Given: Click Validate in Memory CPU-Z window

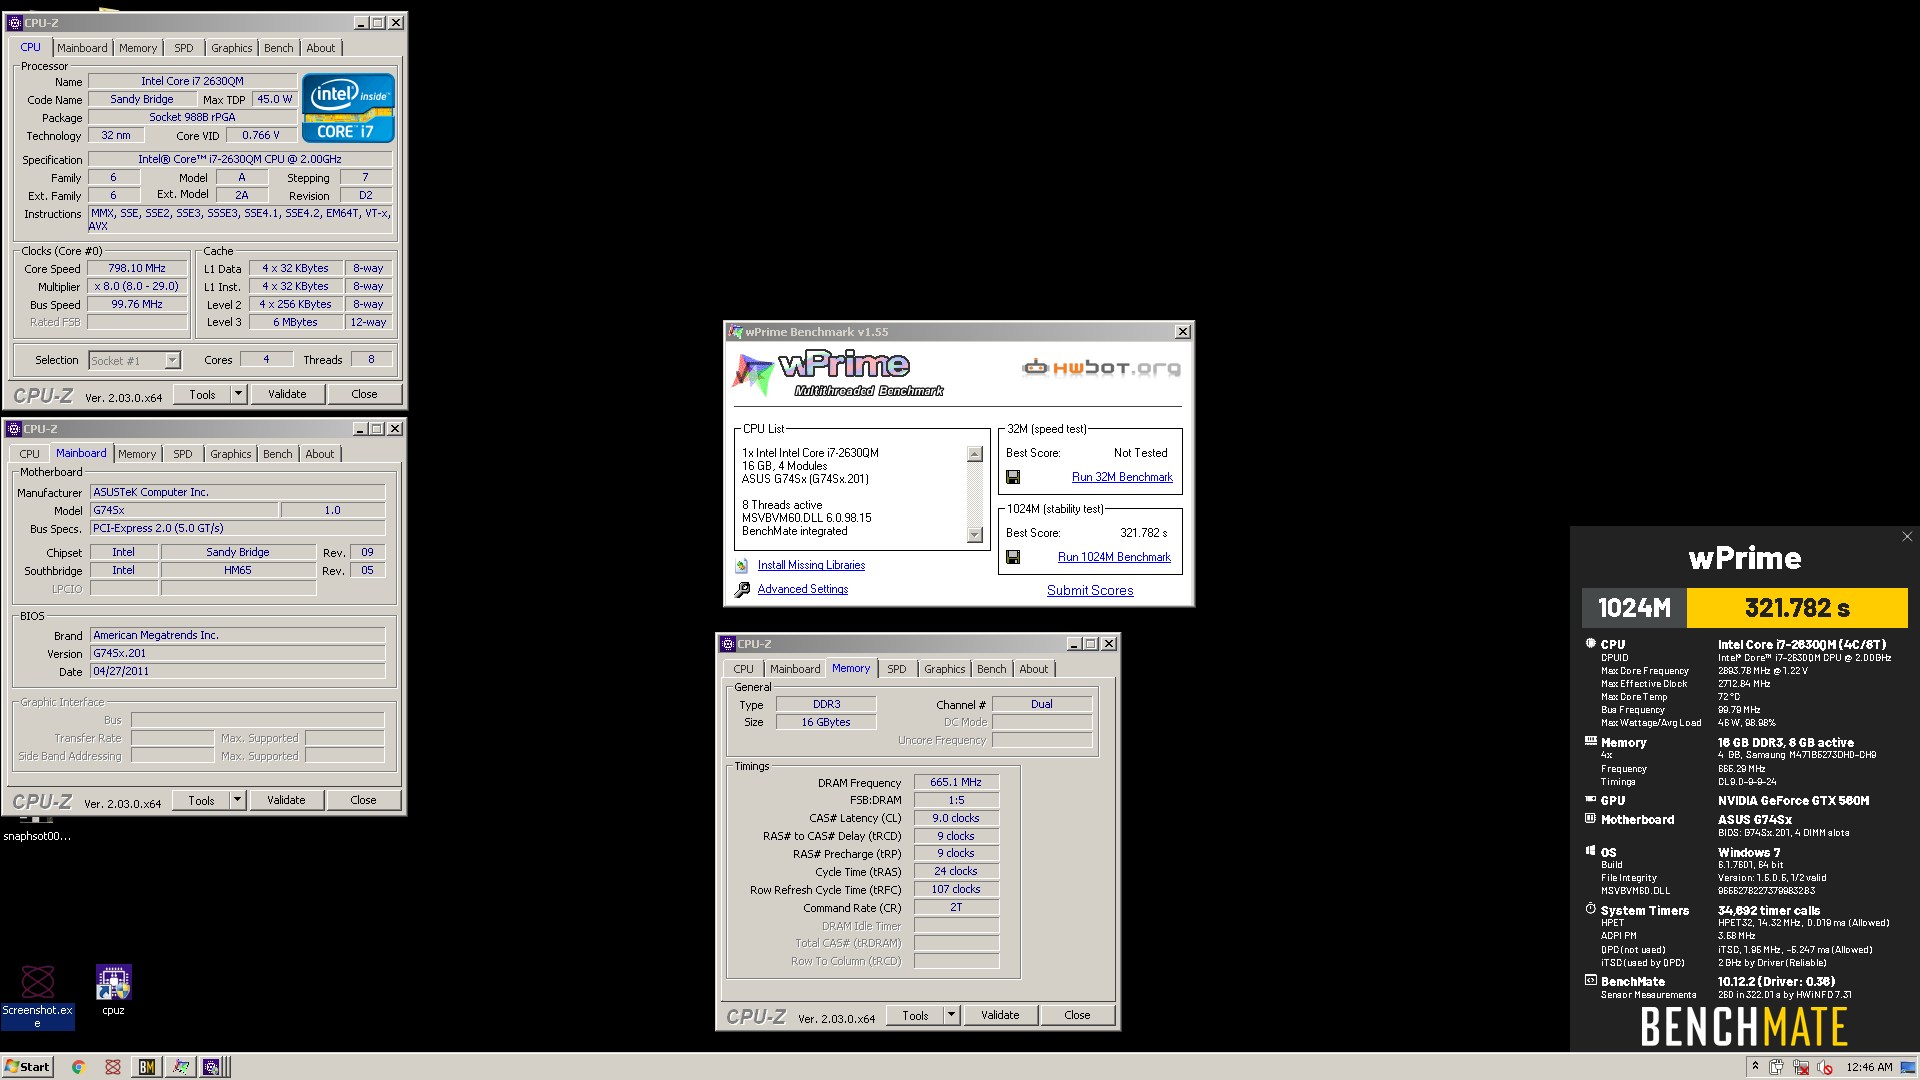Looking at the screenshot, I should pyautogui.click(x=1000, y=1015).
